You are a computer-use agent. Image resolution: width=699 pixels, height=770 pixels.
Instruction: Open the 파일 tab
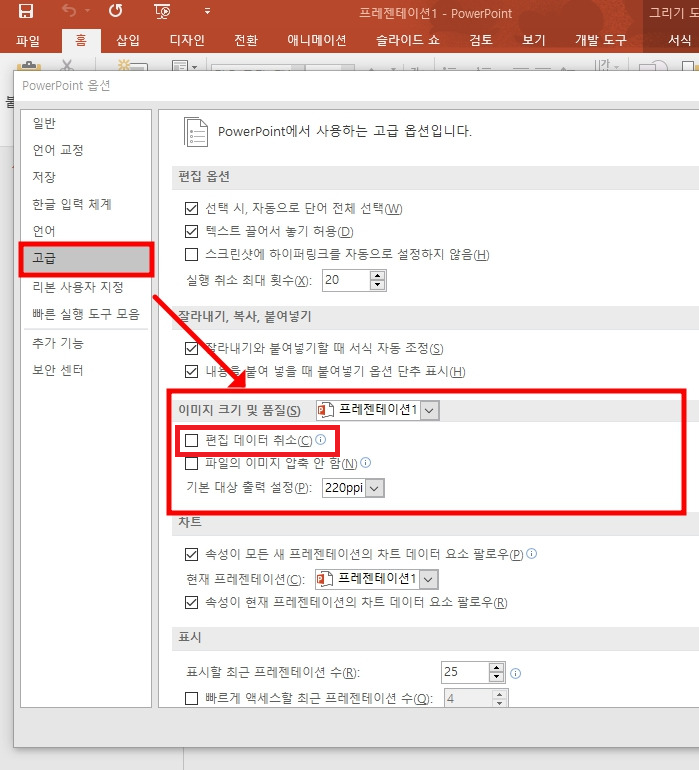coord(28,40)
